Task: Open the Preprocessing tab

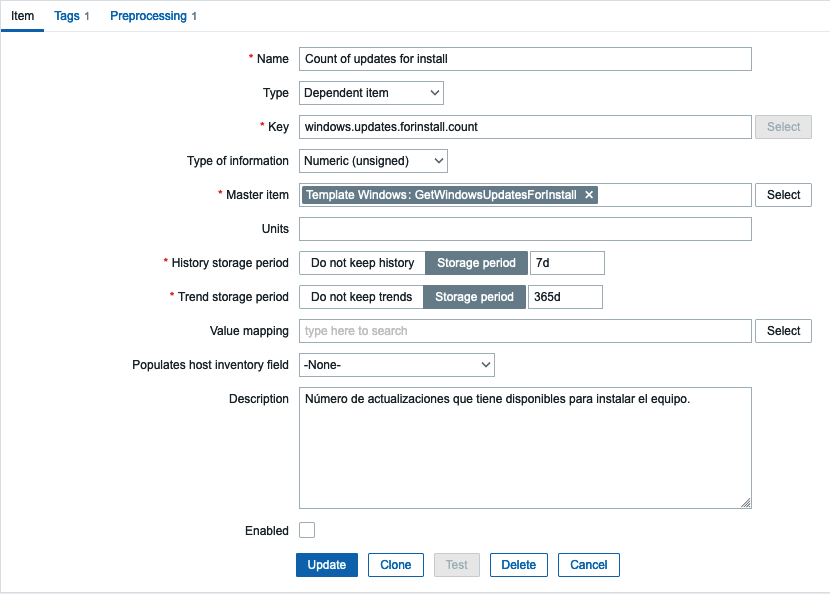Action: point(153,16)
